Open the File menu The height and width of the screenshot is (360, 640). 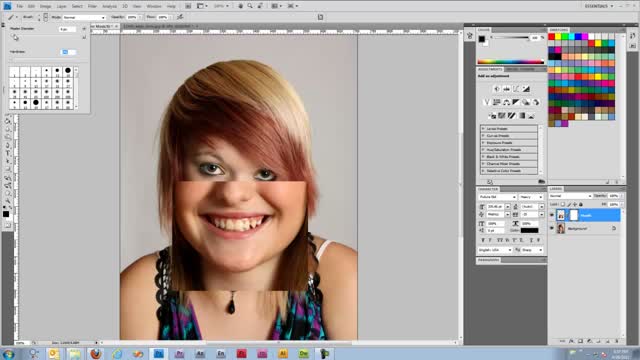click(20, 7)
